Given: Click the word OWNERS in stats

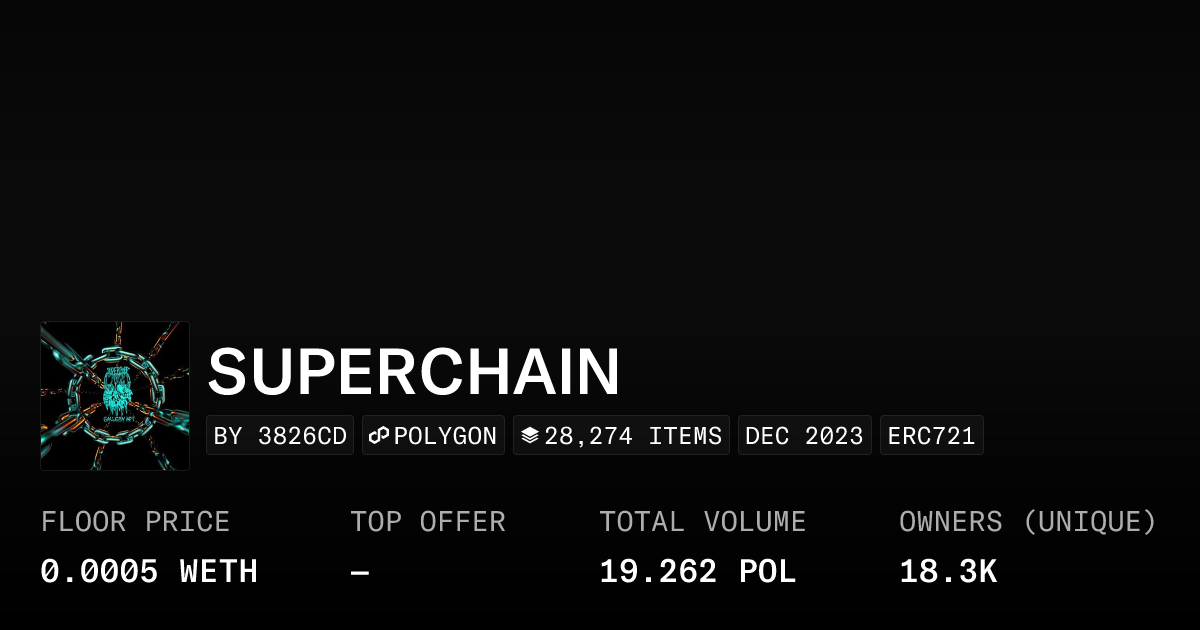Looking at the screenshot, I should click(950, 522).
